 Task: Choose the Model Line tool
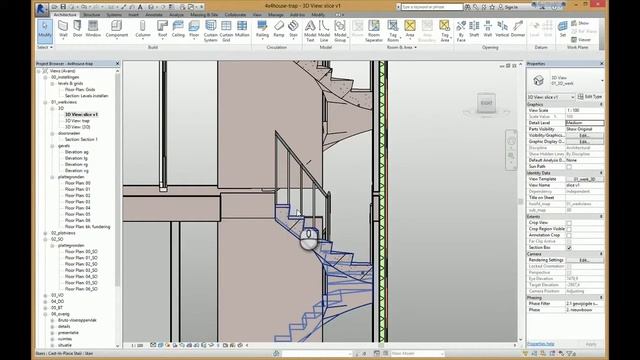pos(324,31)
